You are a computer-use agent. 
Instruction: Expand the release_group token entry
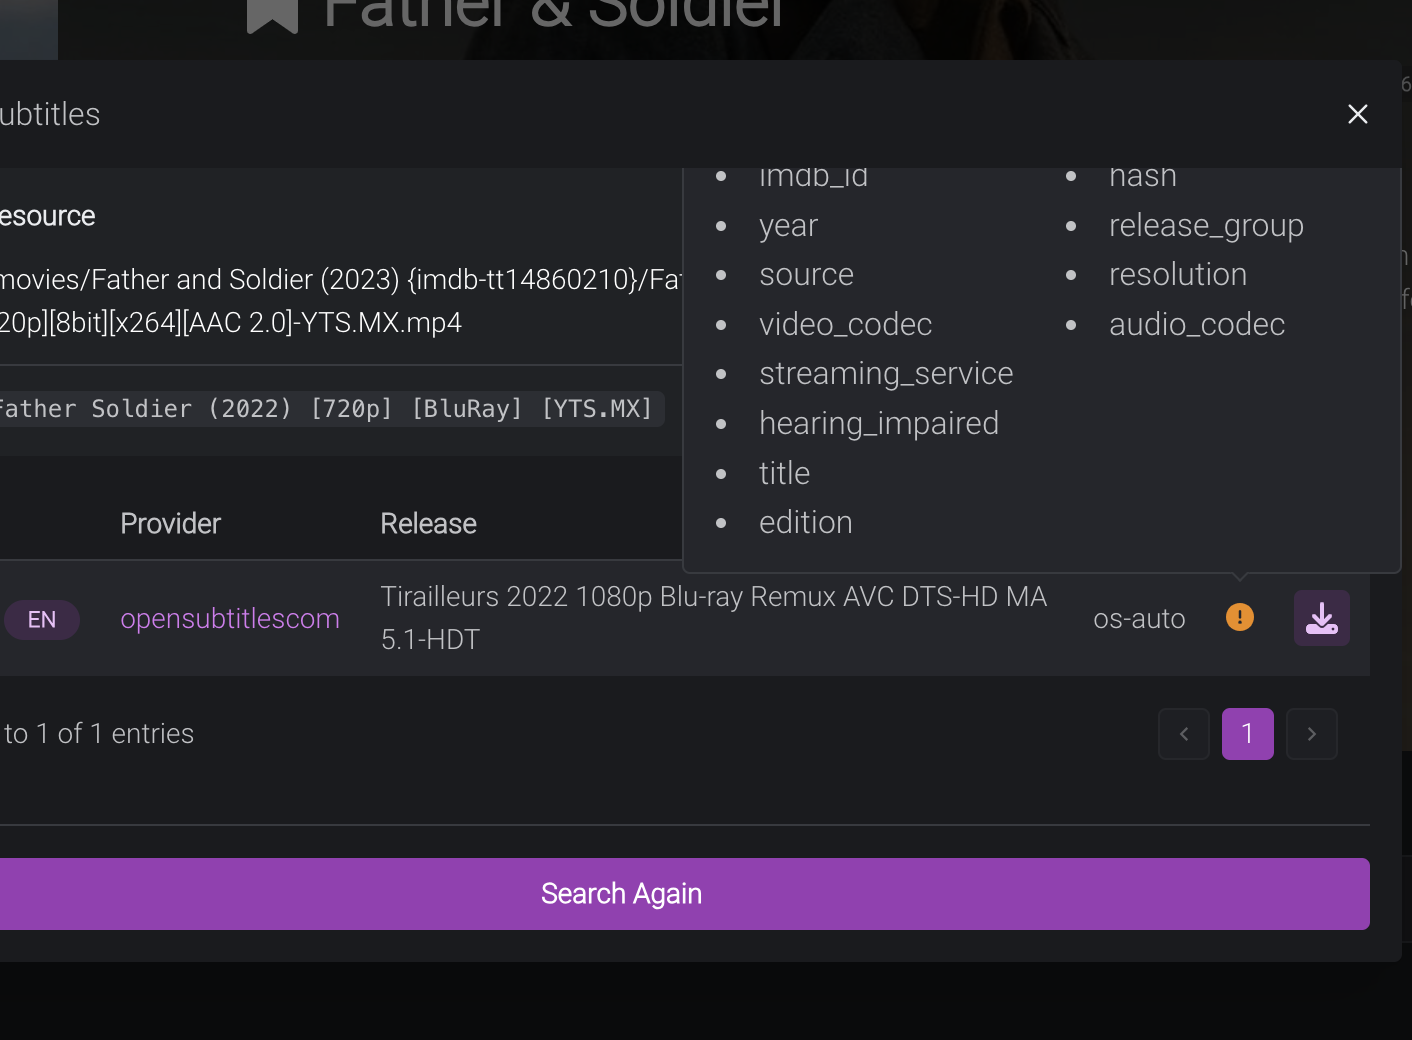1206,225
